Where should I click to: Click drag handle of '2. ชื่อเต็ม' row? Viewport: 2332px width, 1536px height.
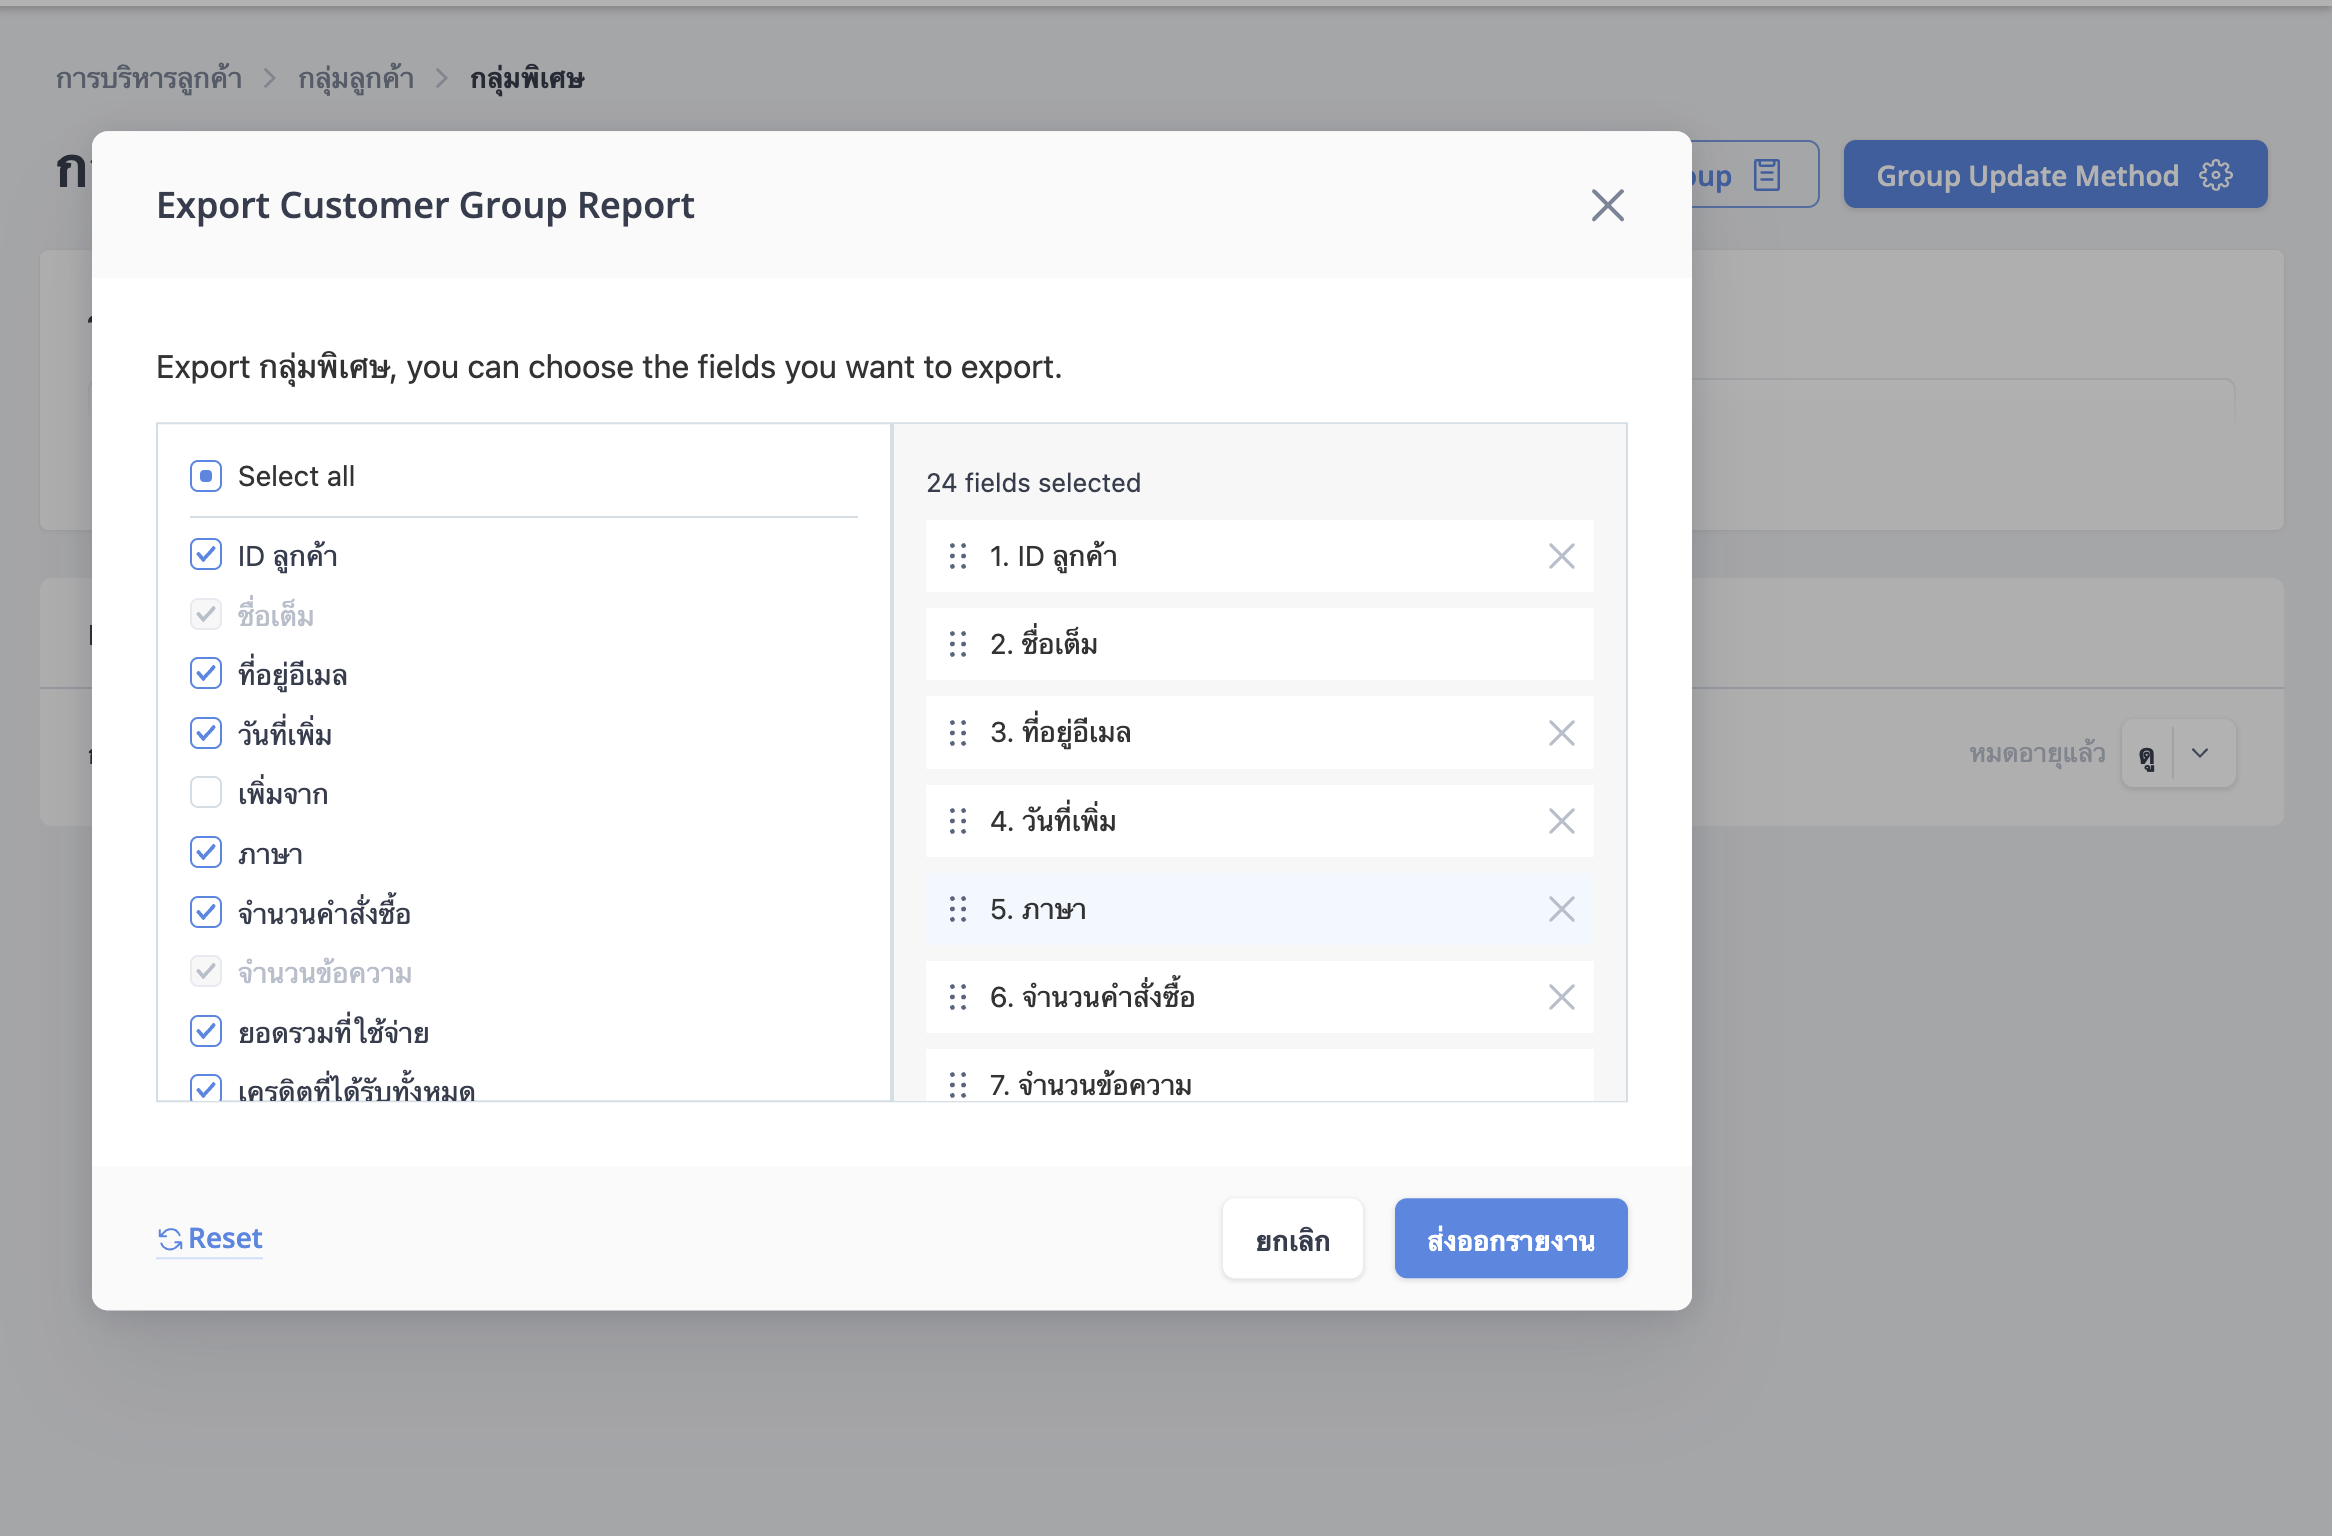pos(958,644)
